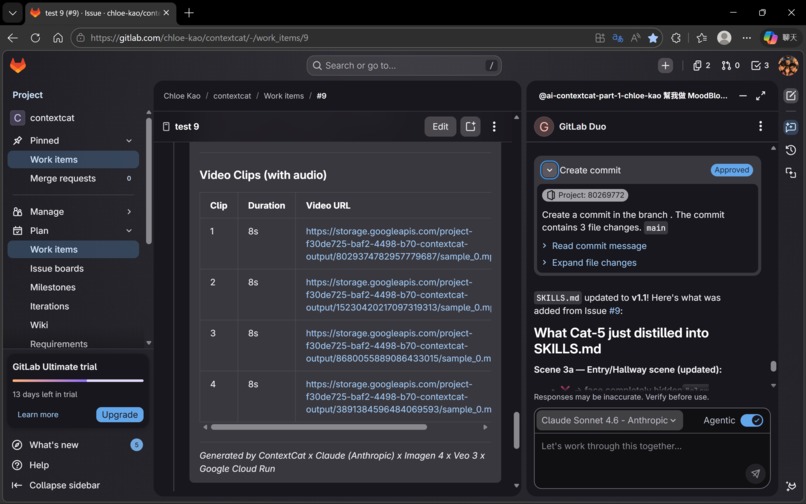
Task: Open Duo chat history clock icon
Action: tap(791, 150)
